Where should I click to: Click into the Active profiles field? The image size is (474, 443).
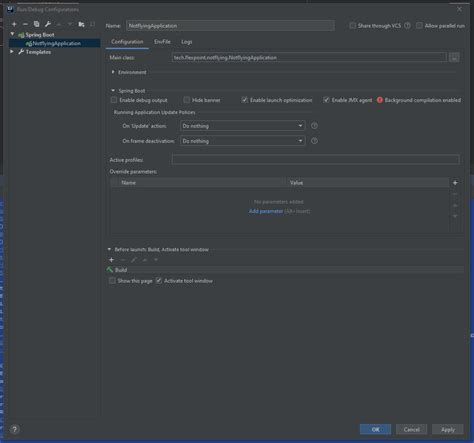pos(316,160)
